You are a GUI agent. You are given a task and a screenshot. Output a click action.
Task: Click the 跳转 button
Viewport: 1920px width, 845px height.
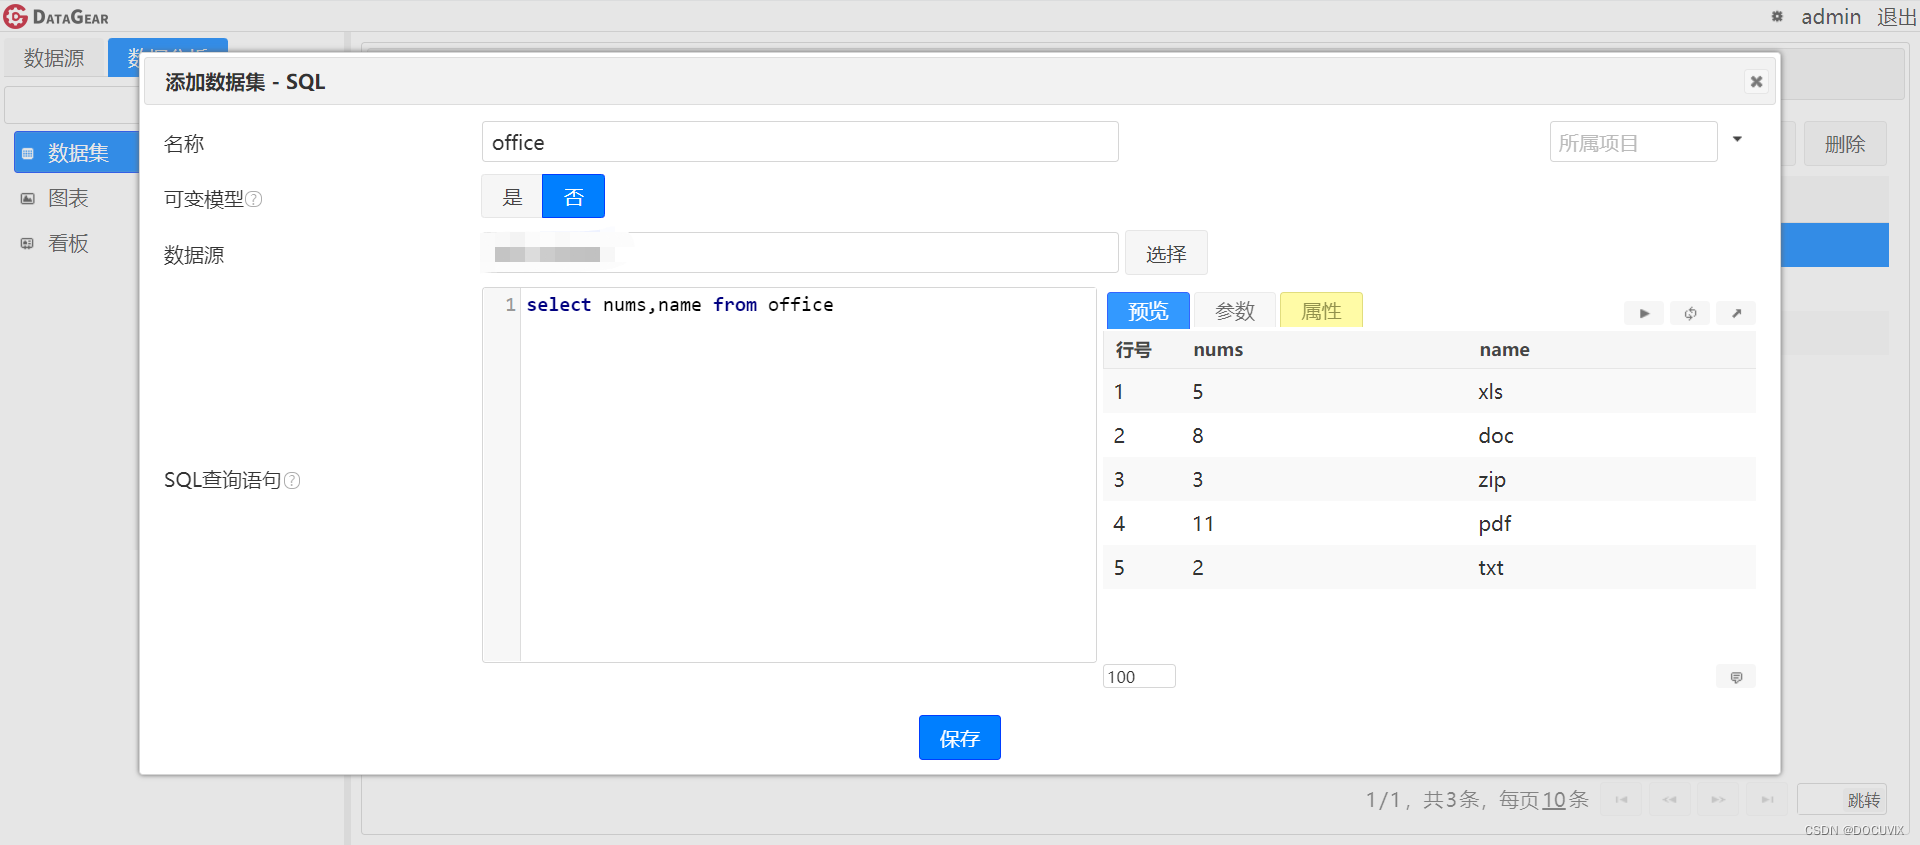(1864, 800)
